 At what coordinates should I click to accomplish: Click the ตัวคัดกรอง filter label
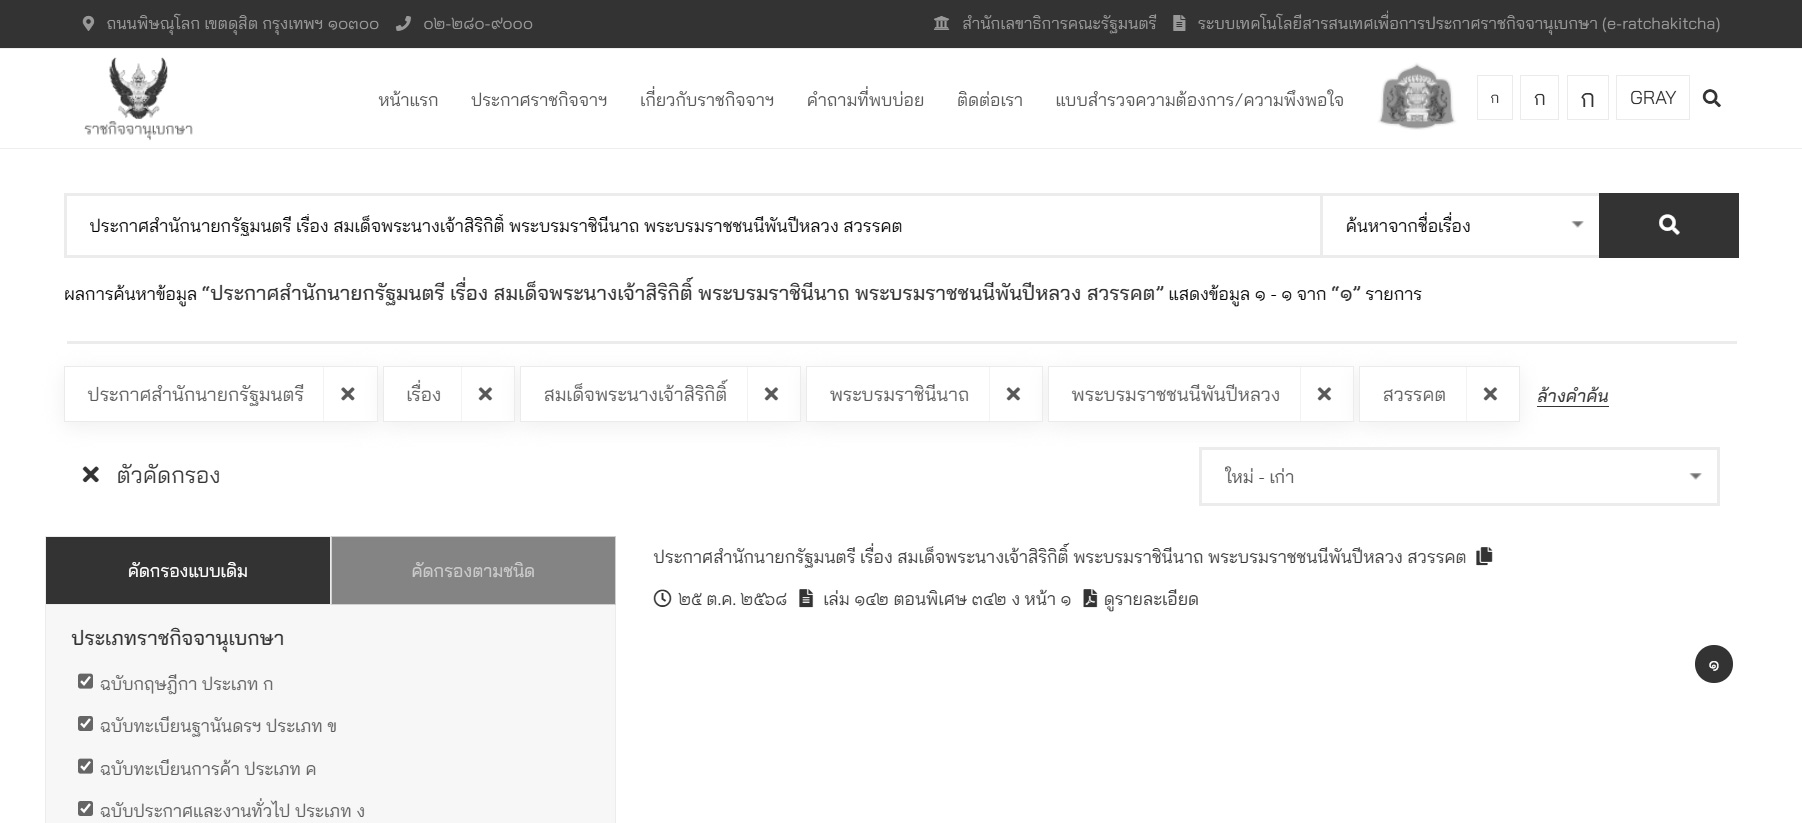(168, 475)
